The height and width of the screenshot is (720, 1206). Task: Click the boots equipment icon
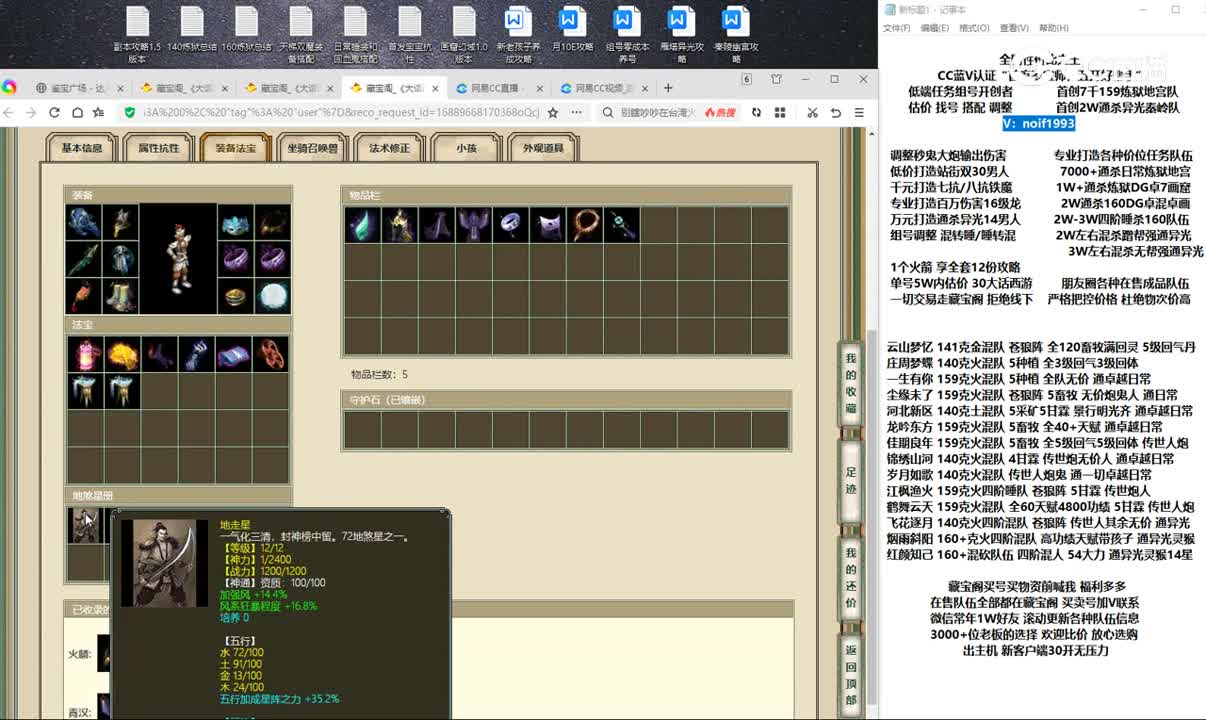(120, 296)
